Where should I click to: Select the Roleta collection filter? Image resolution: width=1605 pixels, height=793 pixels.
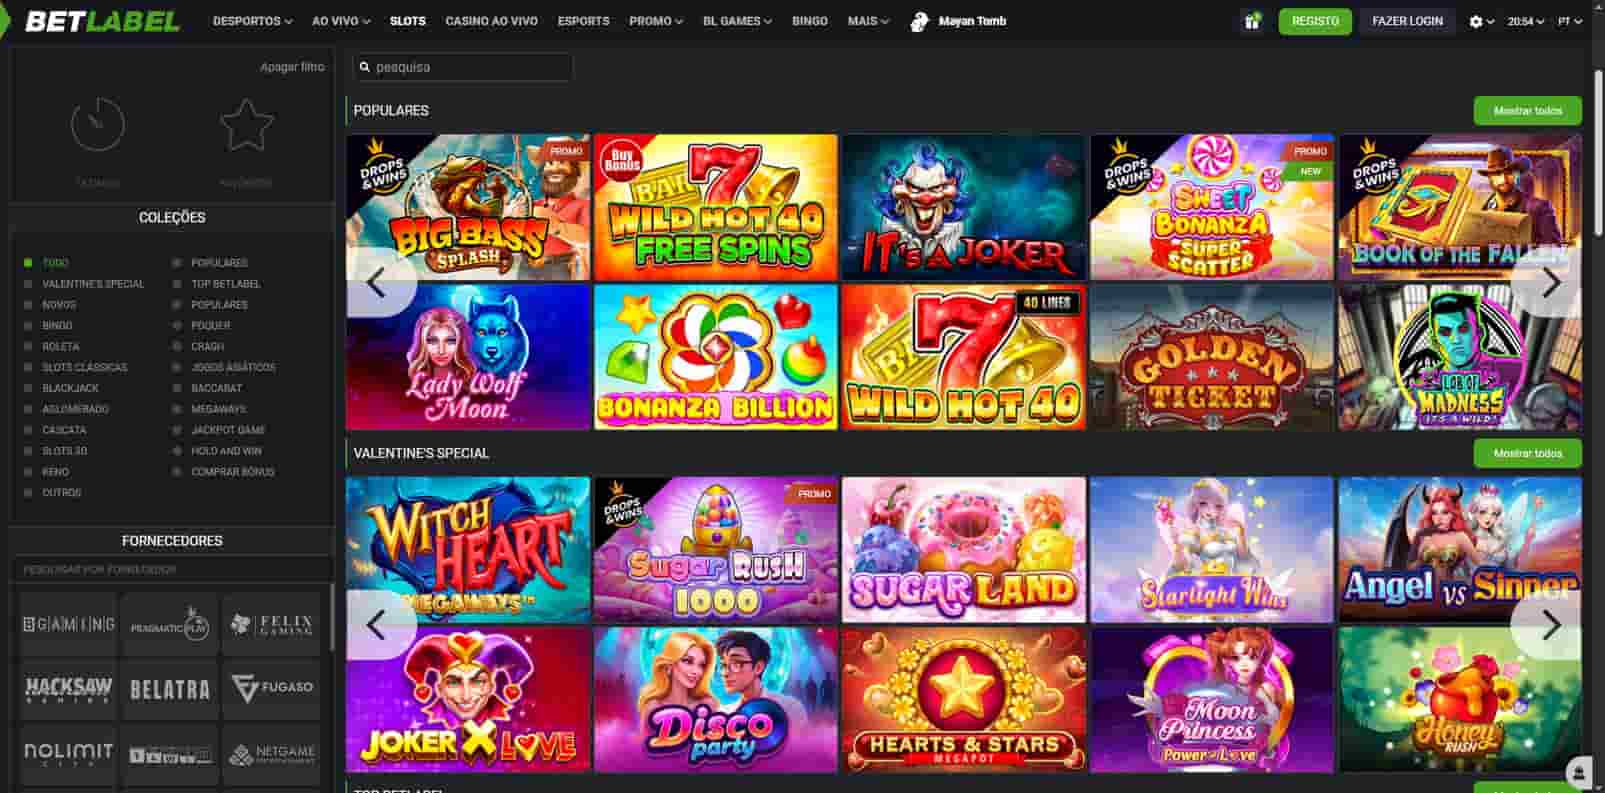point(60,347)
